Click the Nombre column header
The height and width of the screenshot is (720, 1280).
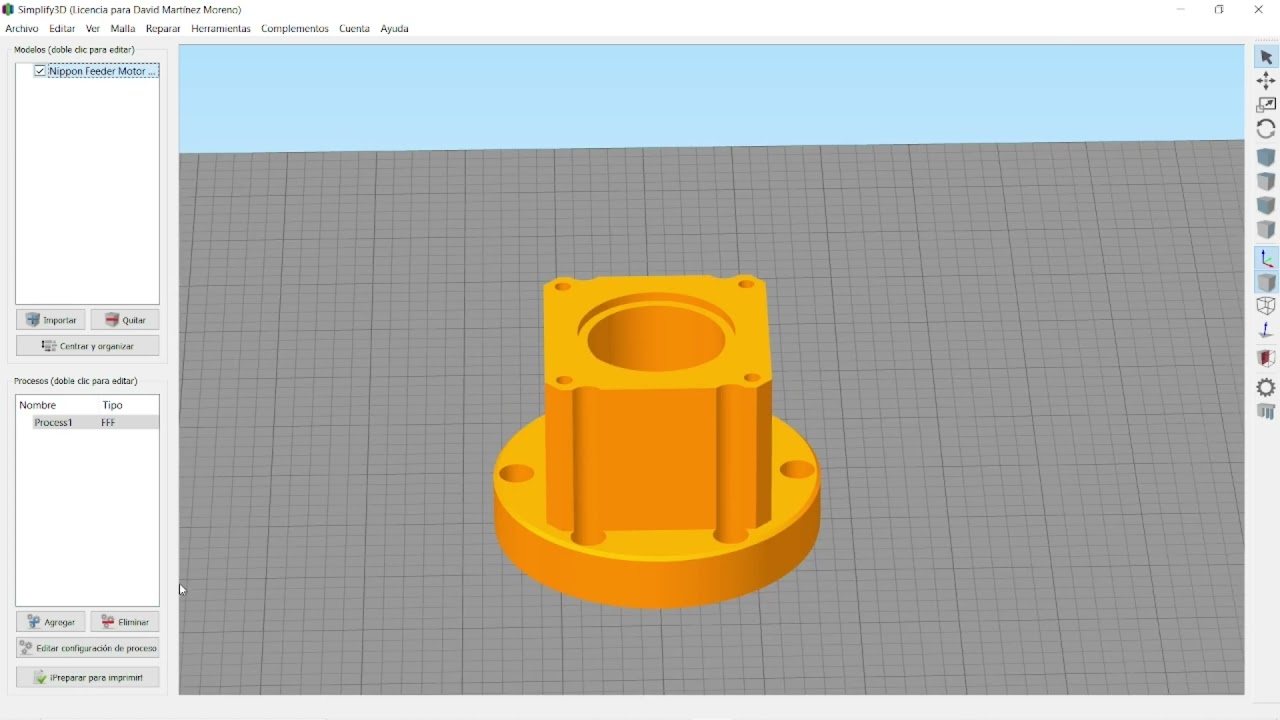tap(38, 406)
